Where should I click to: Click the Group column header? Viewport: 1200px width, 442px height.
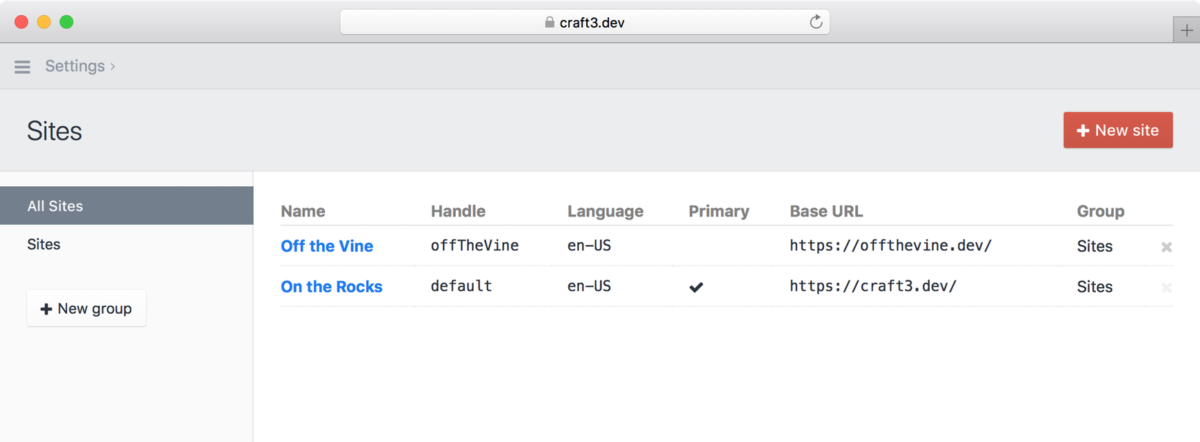click(x=1101, y=211)
